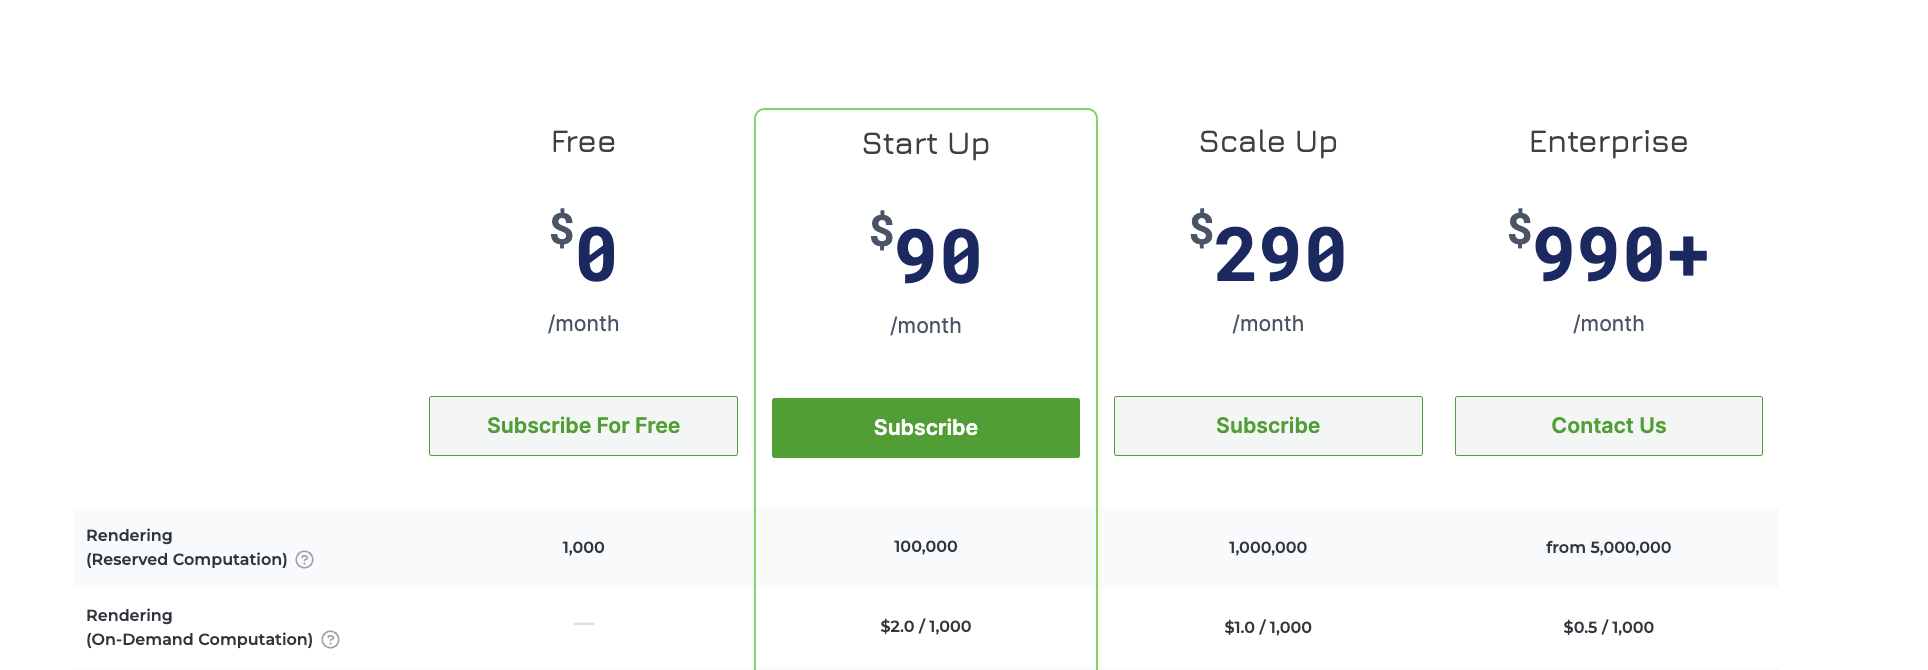Click Contact Us for the Enterprise plan

click(x=1608, y=425)
